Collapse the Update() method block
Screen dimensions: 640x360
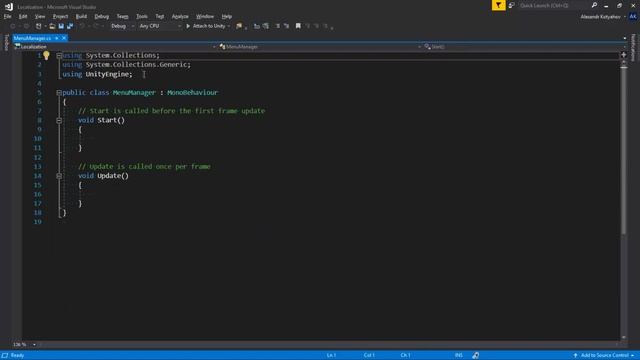59,176
